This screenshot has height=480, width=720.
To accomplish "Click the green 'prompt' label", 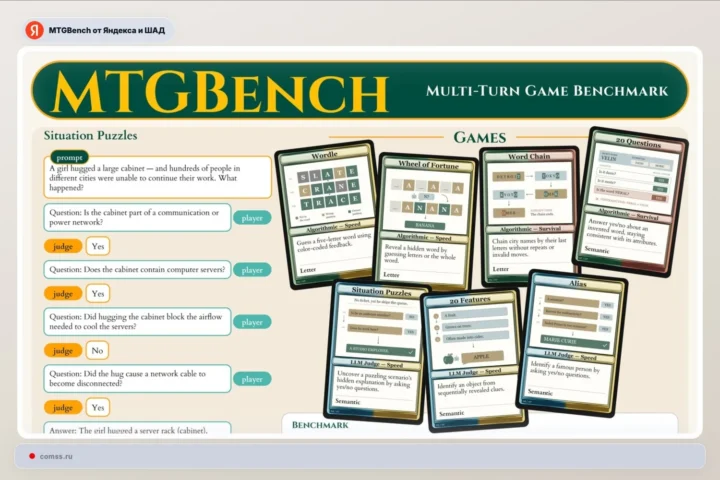I will click(x=69, y=158).
